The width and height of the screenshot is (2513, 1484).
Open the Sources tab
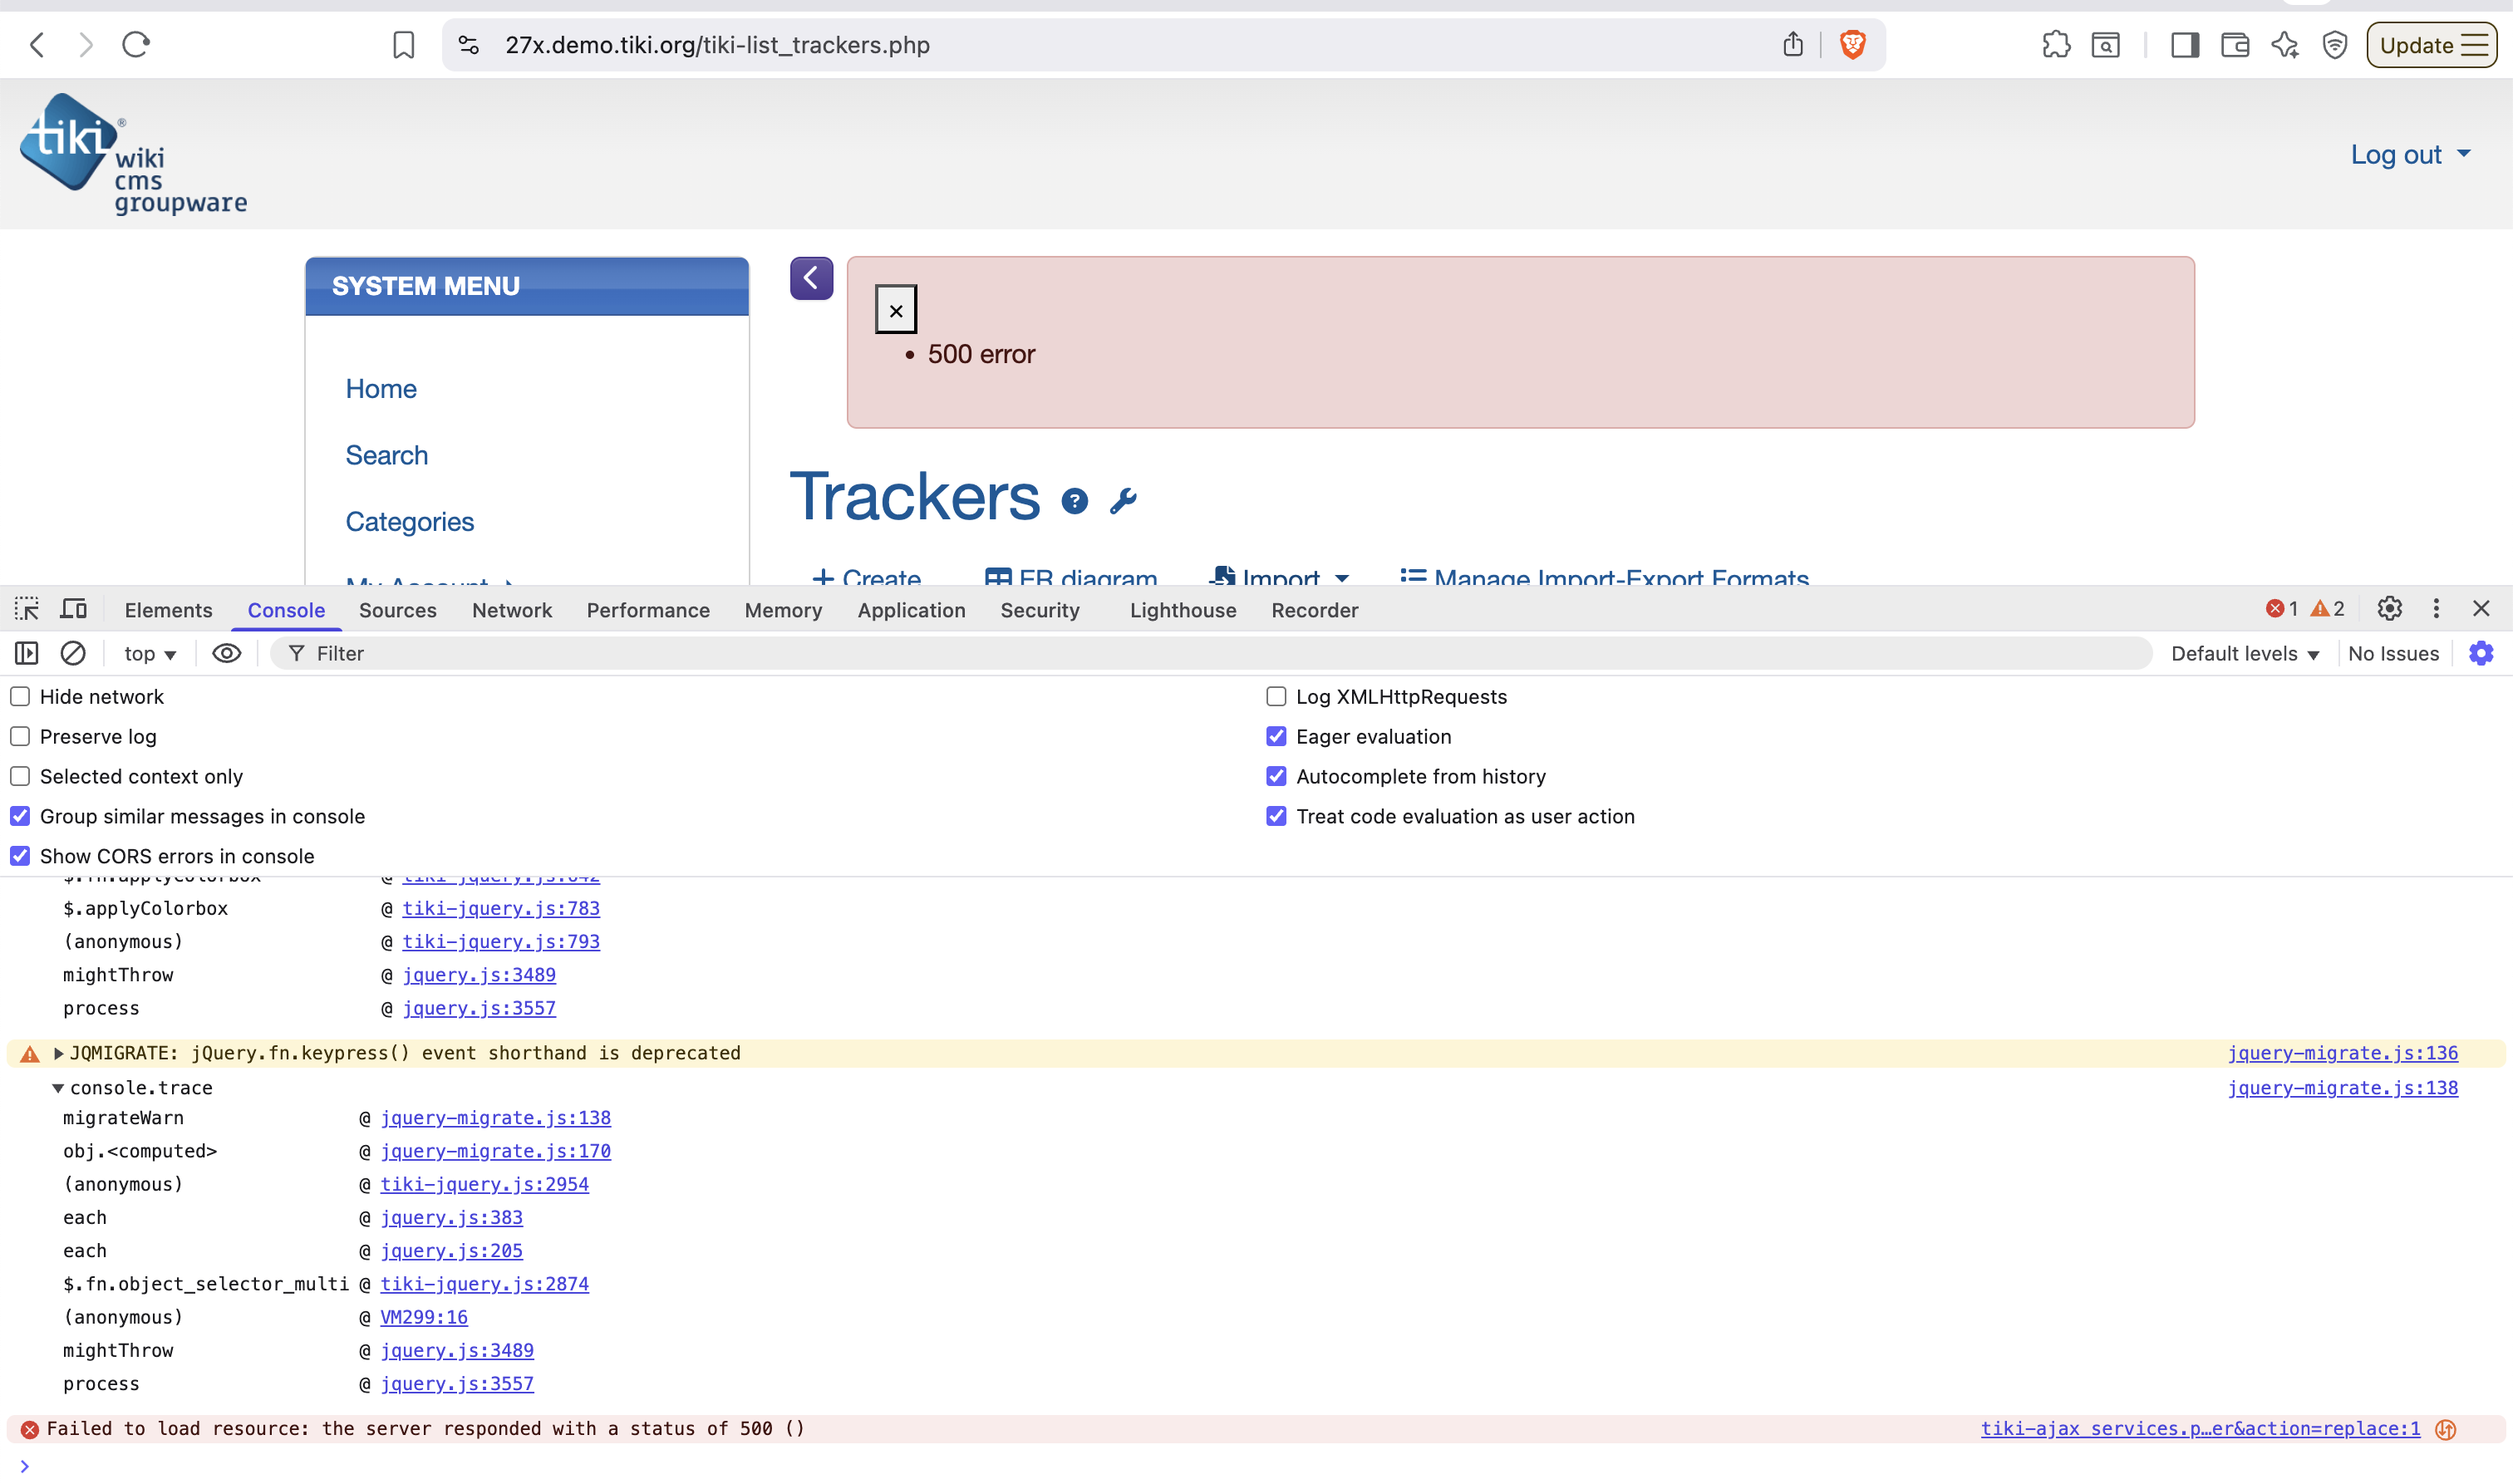397,610
